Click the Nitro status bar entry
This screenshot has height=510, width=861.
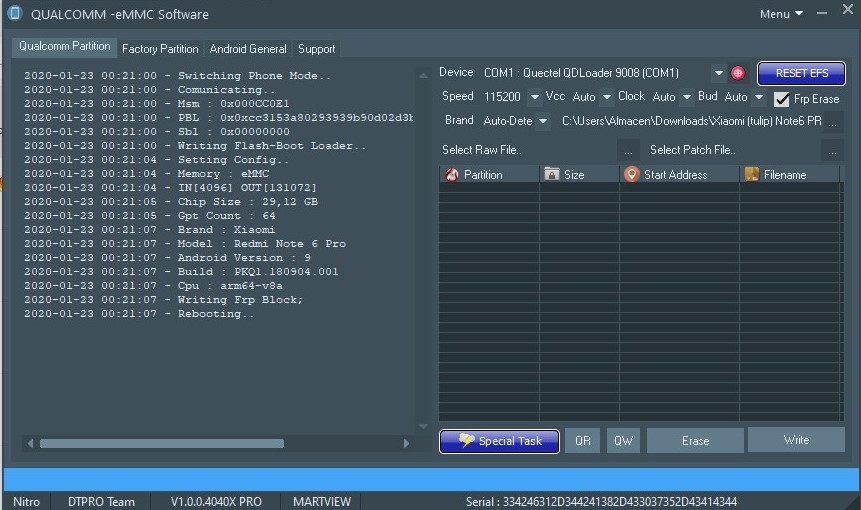(x=26, y=502)
